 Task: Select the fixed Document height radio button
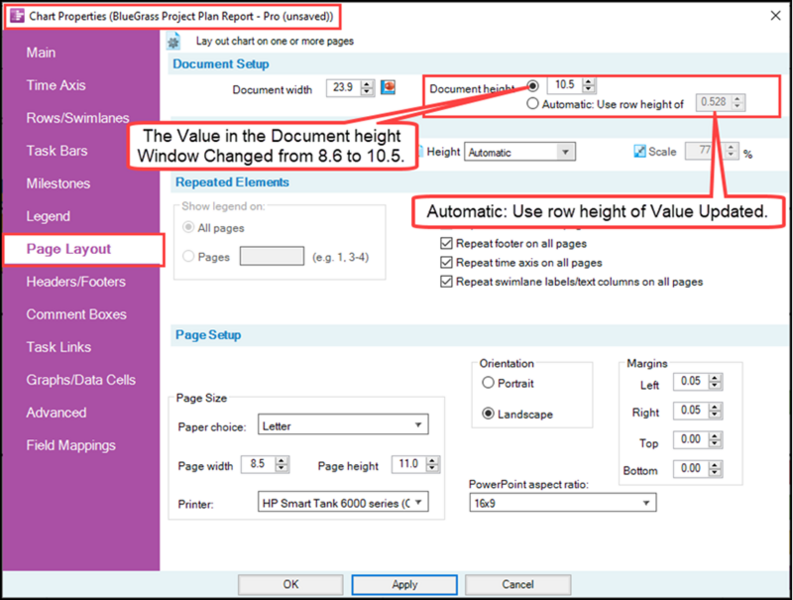point(533,85)
